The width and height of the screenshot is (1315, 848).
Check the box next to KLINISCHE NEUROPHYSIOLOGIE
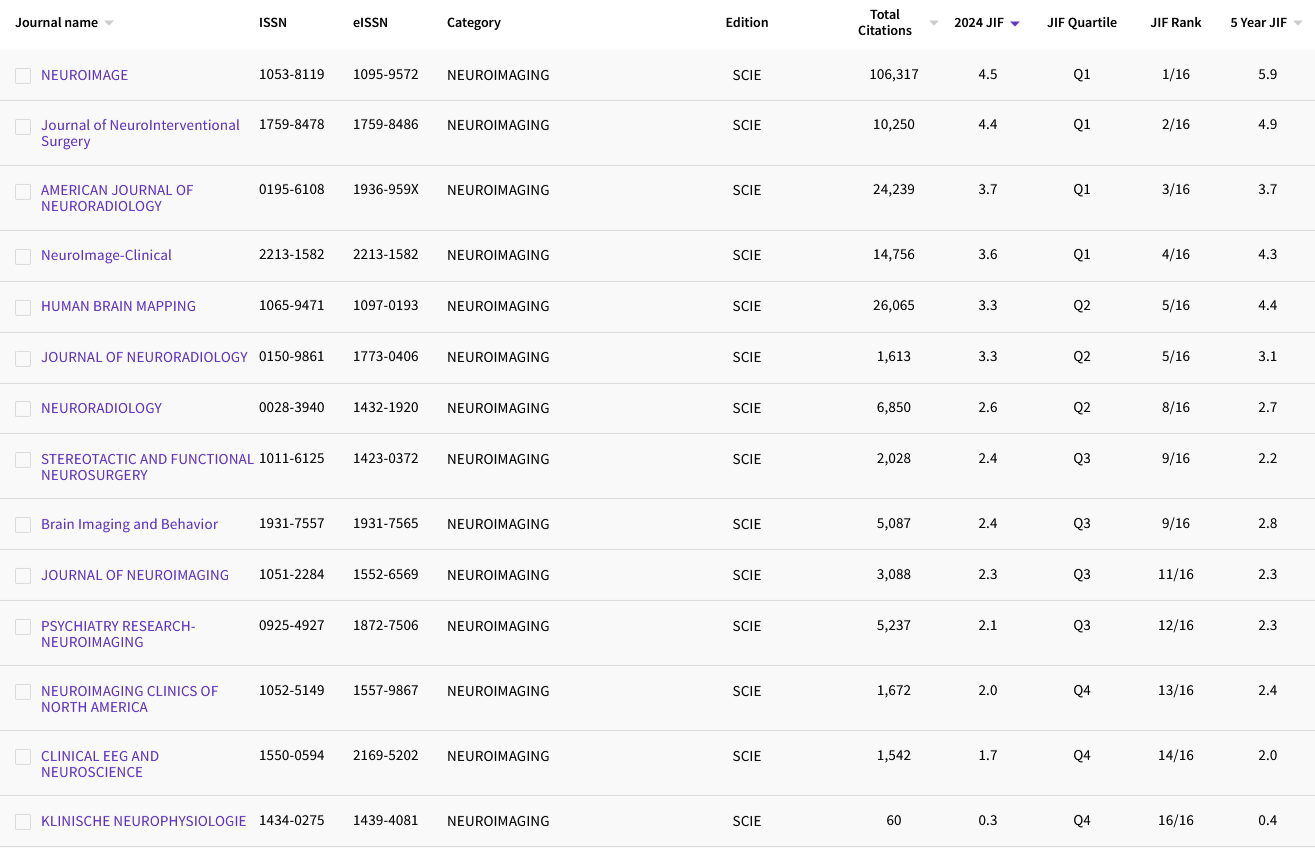click(23, 822)
